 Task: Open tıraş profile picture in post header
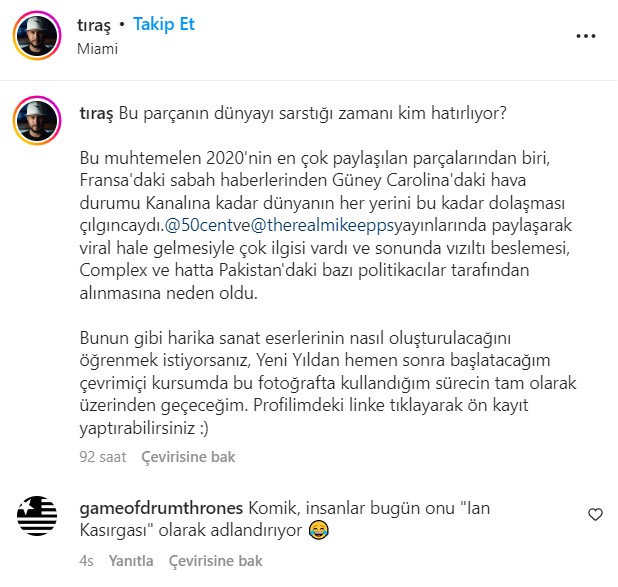pos(37,35)
